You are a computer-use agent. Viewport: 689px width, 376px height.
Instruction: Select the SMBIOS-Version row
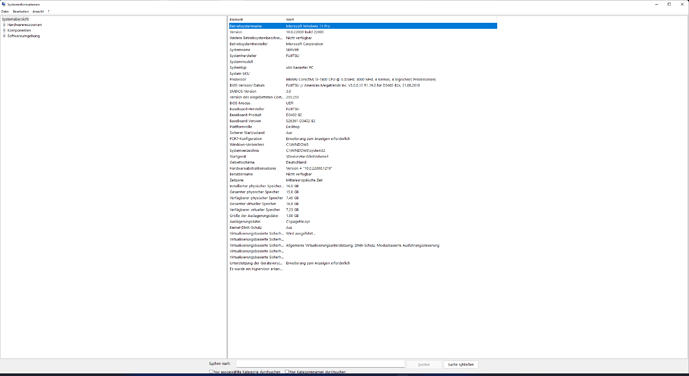pos(363,91)
